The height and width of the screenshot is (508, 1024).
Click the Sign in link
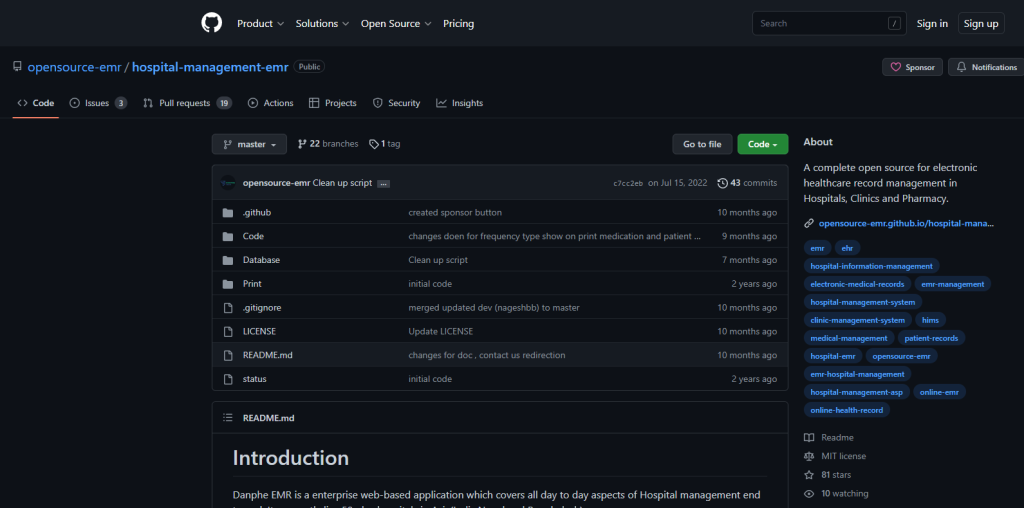[932, 24]
